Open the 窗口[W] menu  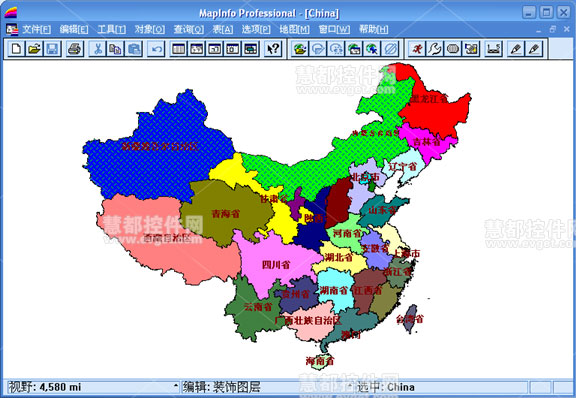[334, 29]
